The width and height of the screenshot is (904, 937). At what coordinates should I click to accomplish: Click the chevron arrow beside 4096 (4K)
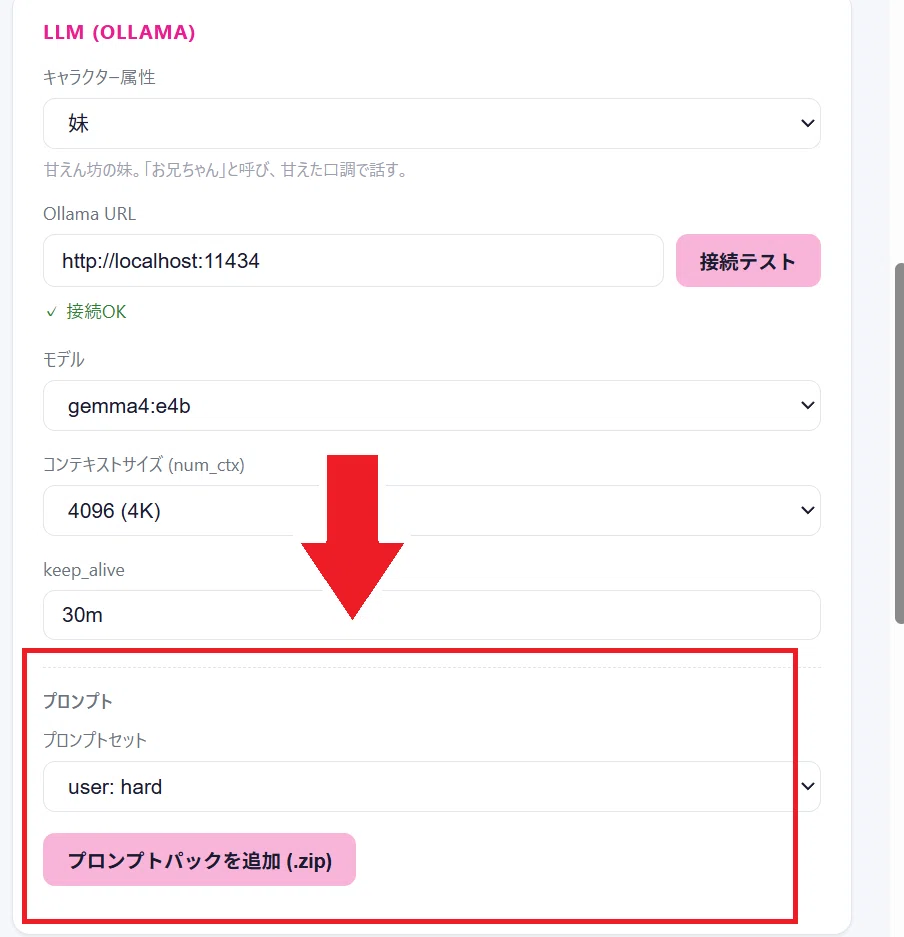tap(807, 510)
